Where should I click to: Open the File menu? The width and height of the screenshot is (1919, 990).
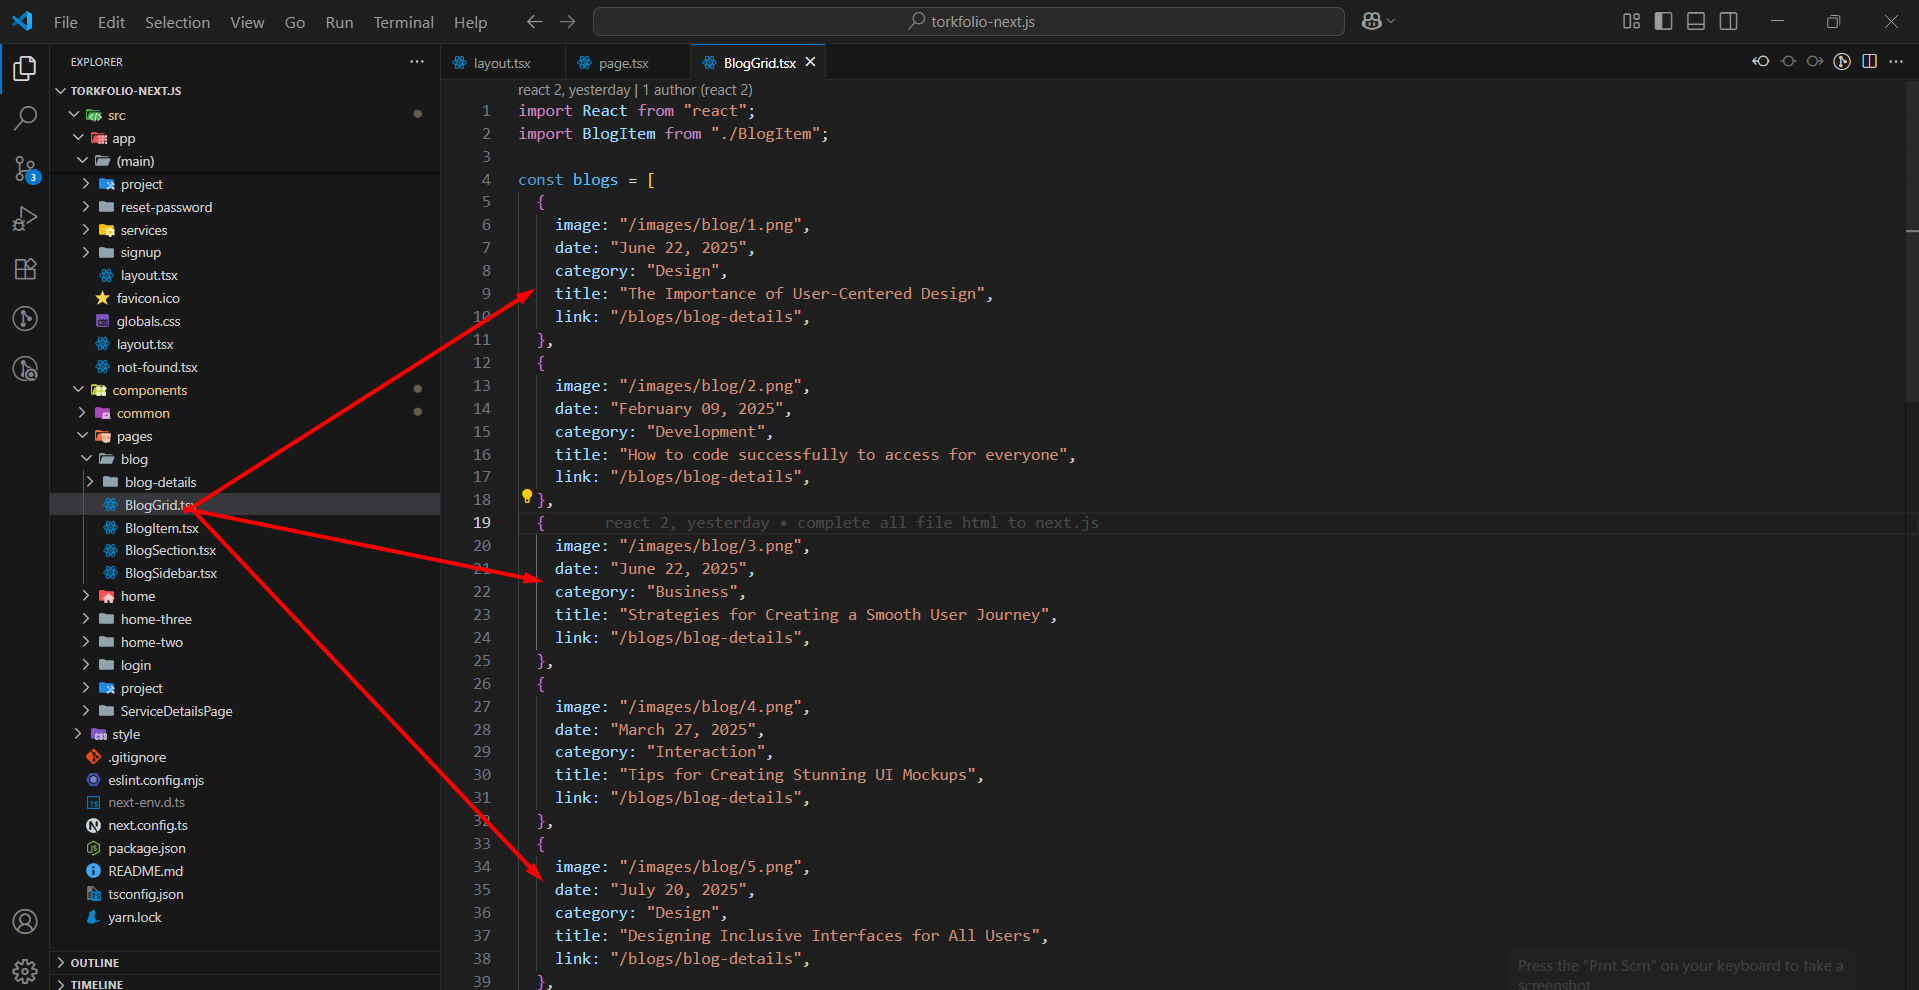click(66, 22)
